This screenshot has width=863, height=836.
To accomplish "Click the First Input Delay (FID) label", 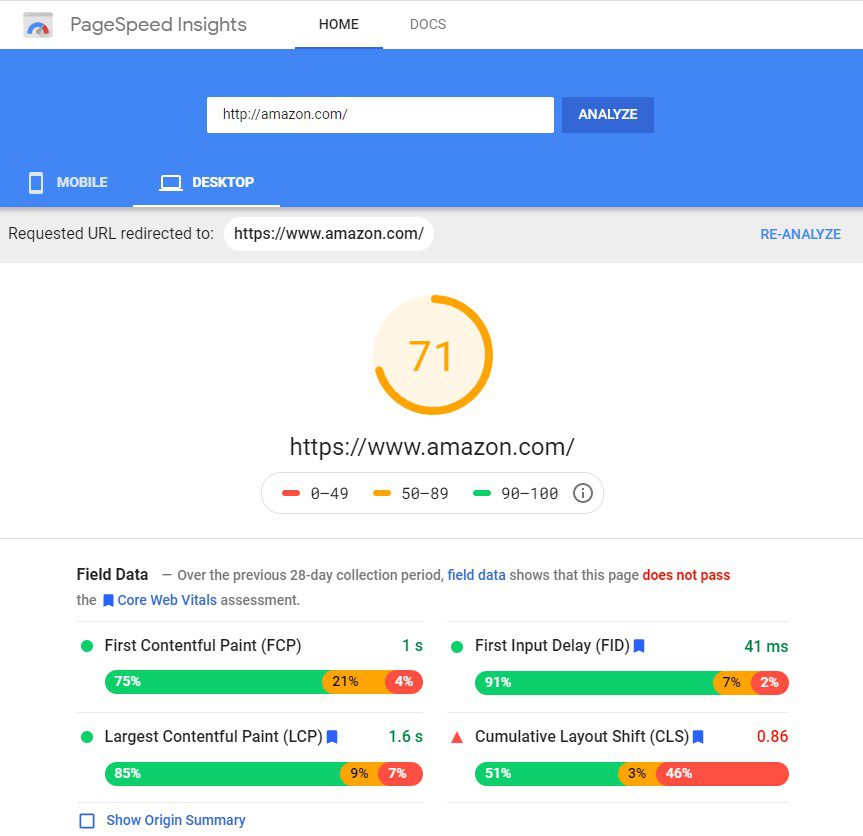I will pyautogui.click(x=552, y=646).
